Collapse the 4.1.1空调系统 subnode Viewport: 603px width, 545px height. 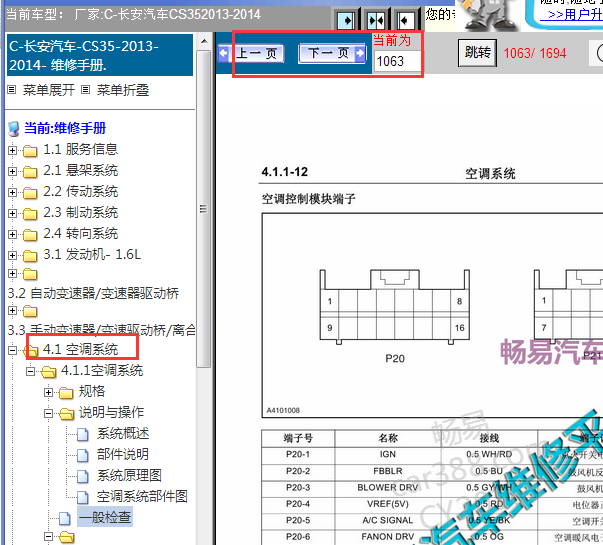[x=30, y=371]
